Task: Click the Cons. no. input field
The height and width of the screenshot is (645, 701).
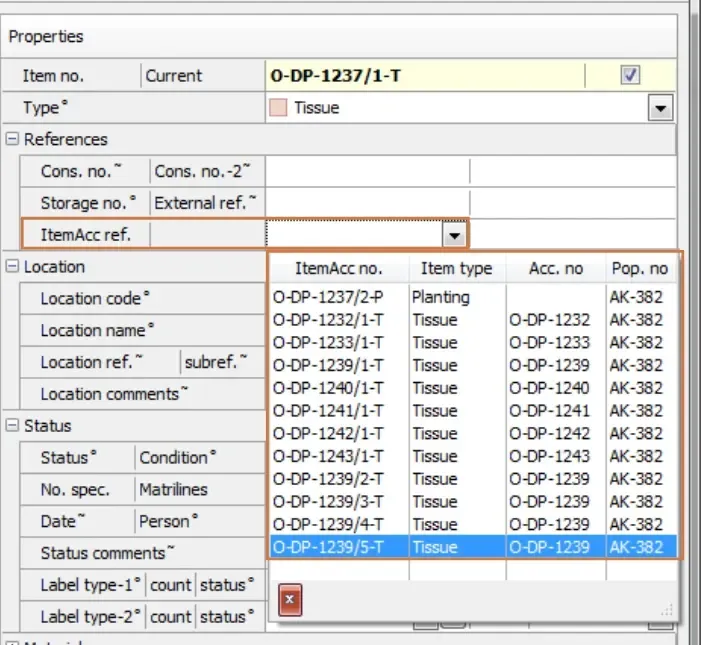Action: [x=367, y=171]
